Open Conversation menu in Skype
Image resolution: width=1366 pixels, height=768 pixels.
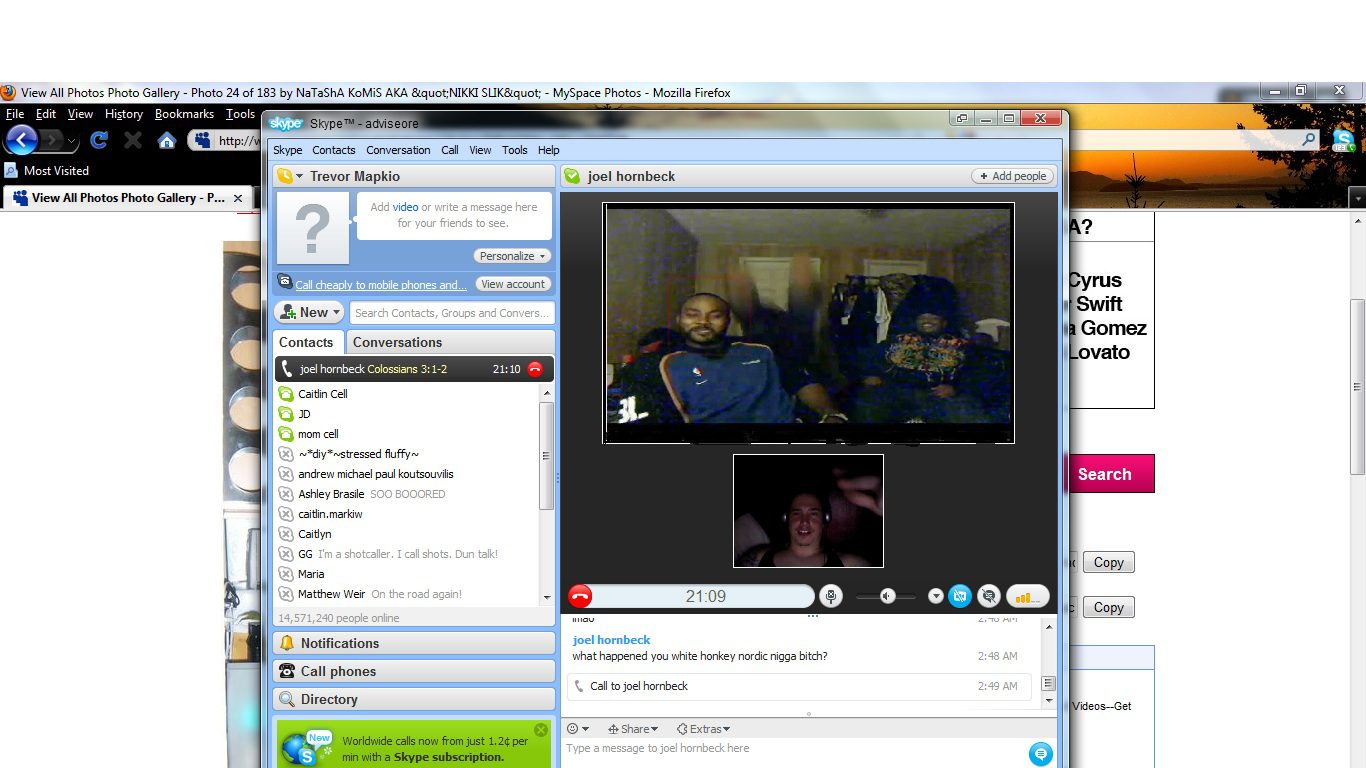398,150
